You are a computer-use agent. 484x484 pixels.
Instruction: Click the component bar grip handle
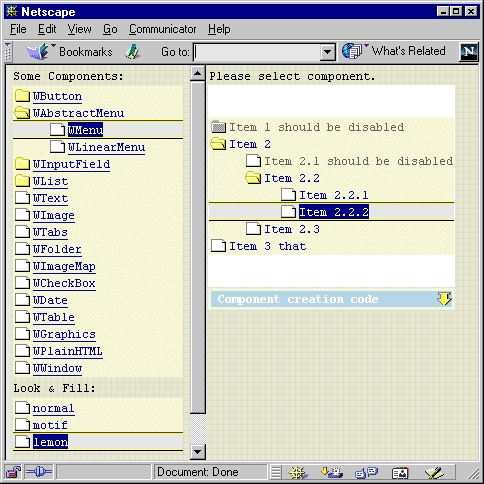pos(276,472)
